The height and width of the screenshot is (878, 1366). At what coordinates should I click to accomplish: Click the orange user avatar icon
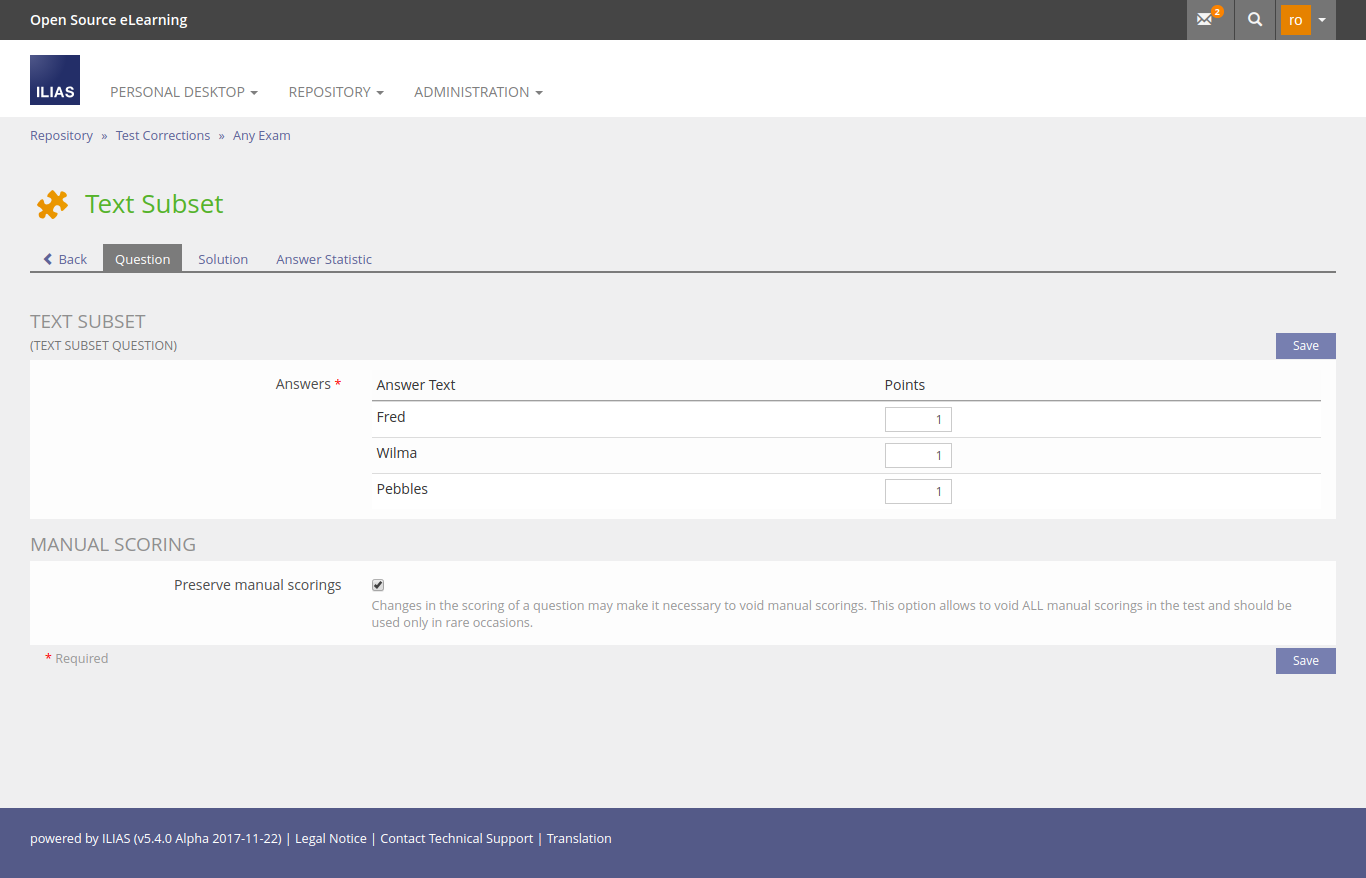1295,20
